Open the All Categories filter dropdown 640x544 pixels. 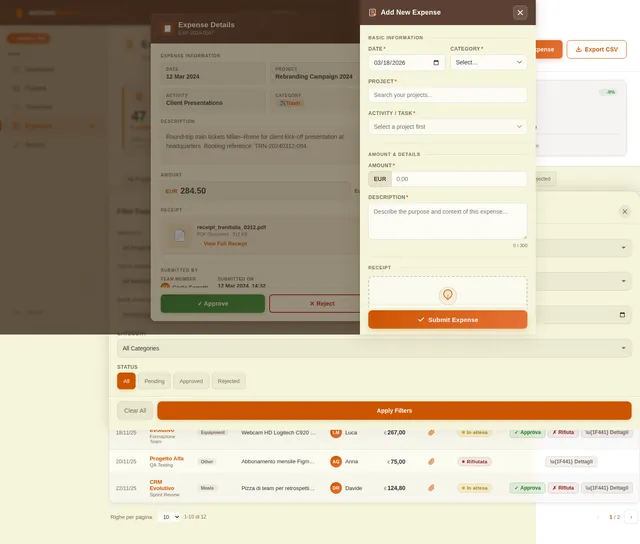pyautogui.click(x=374, y=348)
